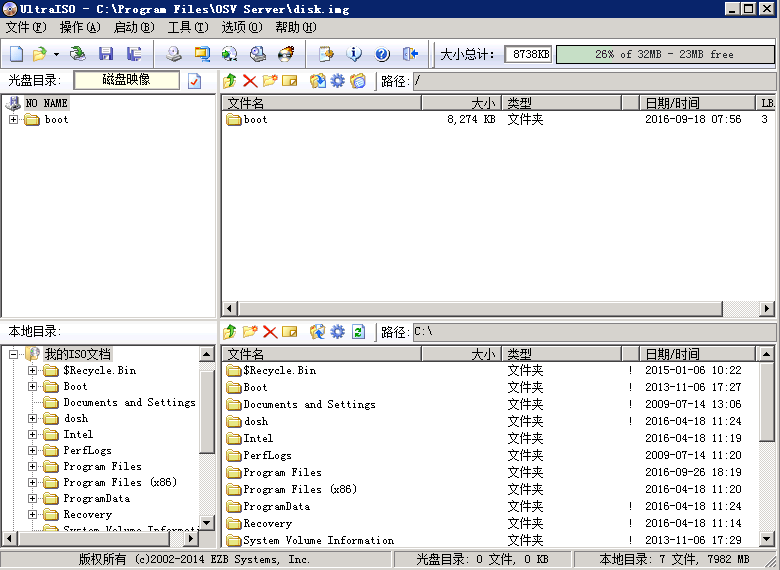The height and width of the screenshot is (570, 780).
Task: Open the 工具(T) menu
Action: (188, 27)
